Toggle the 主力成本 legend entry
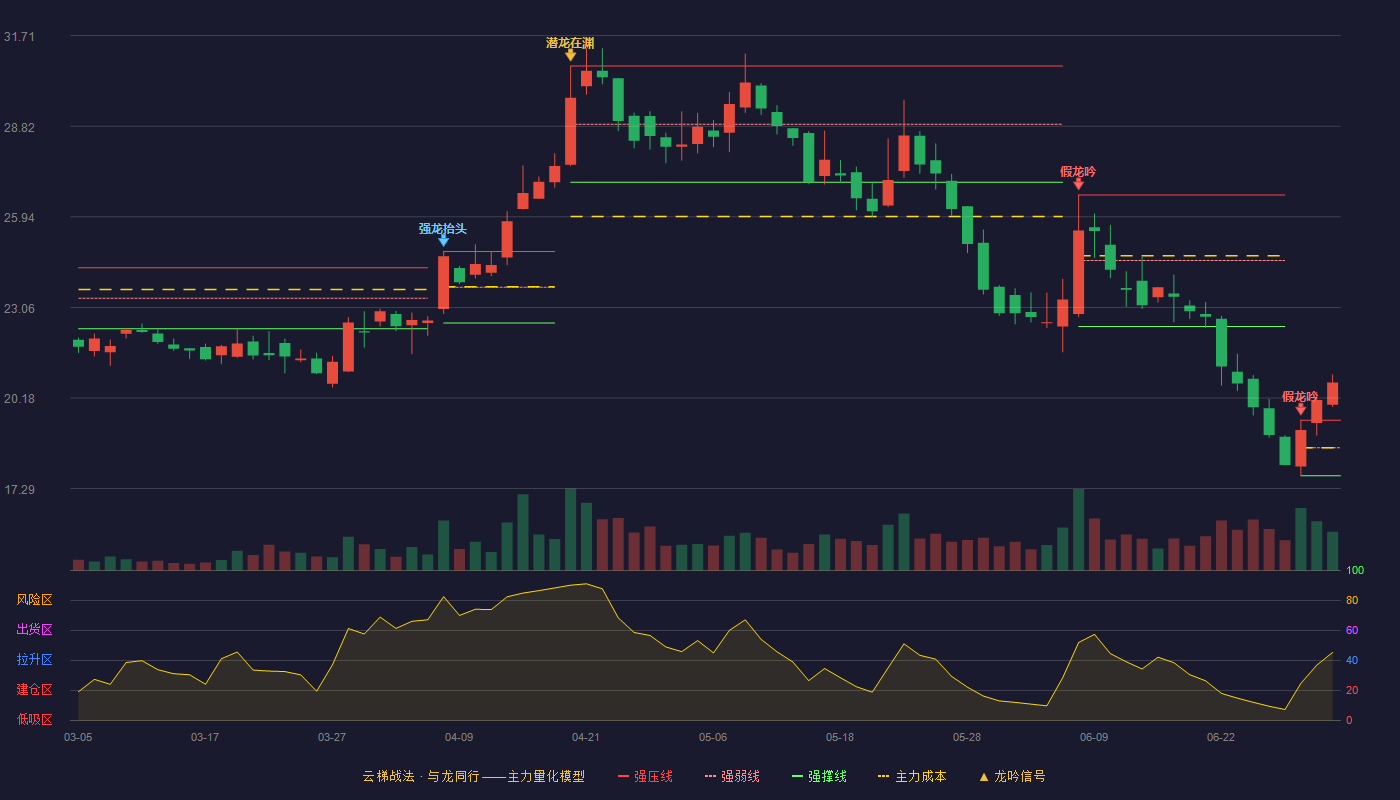1400x800 pixels. [x=912, y=776]
